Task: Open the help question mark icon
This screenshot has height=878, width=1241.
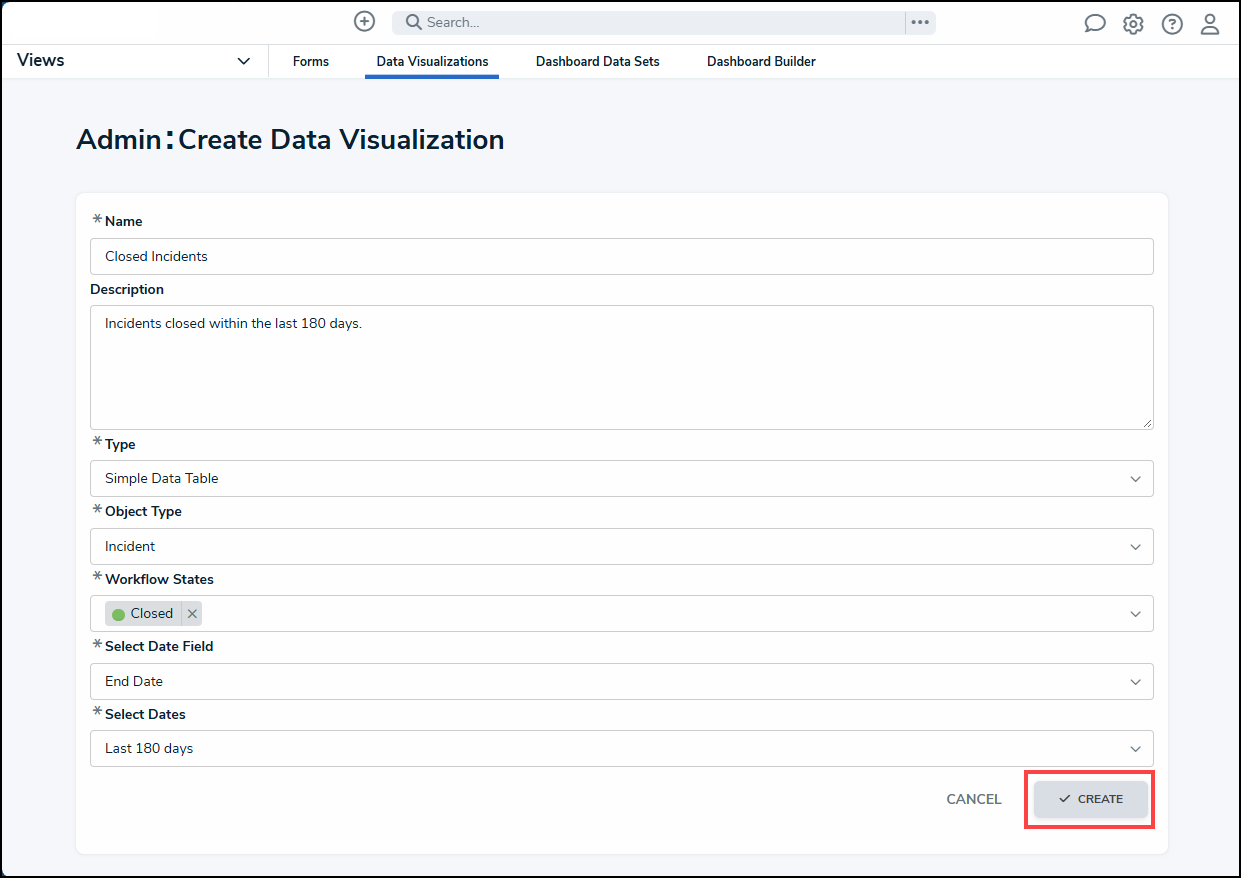Action: [x=1172, y=24]
